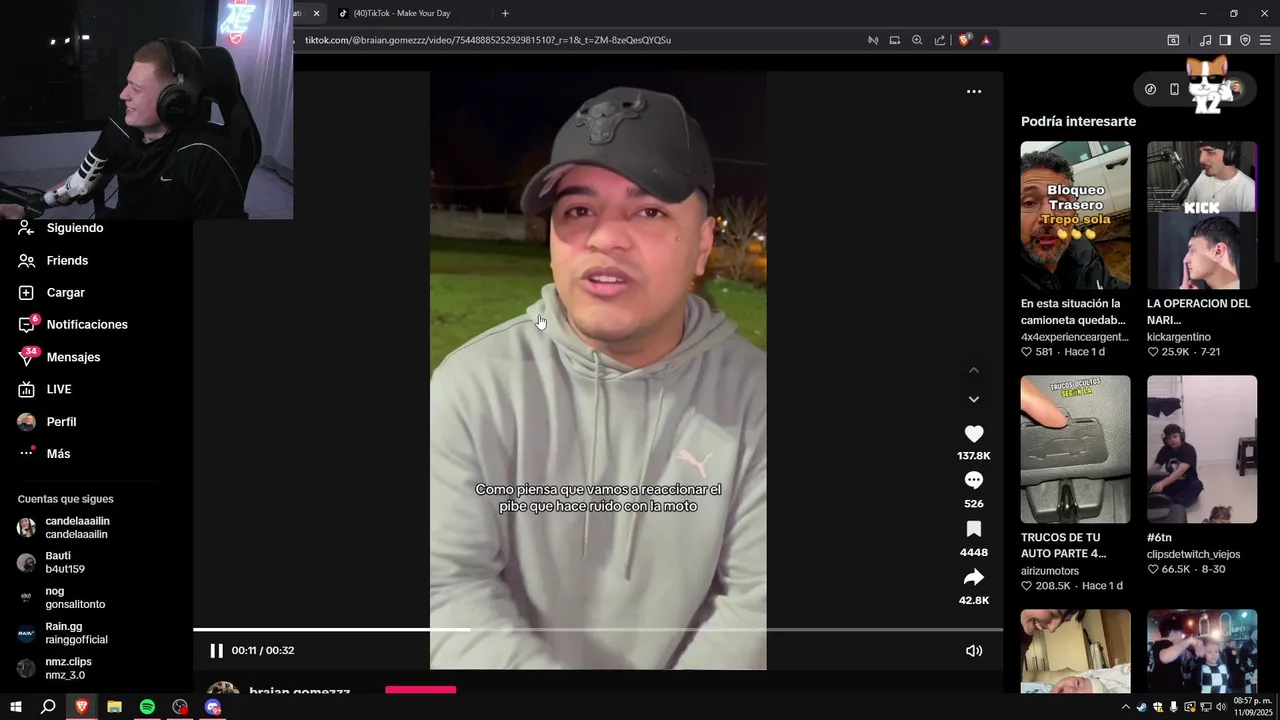
Task: Show hidden system tray icons
Action: click(x=1126, y=707)
